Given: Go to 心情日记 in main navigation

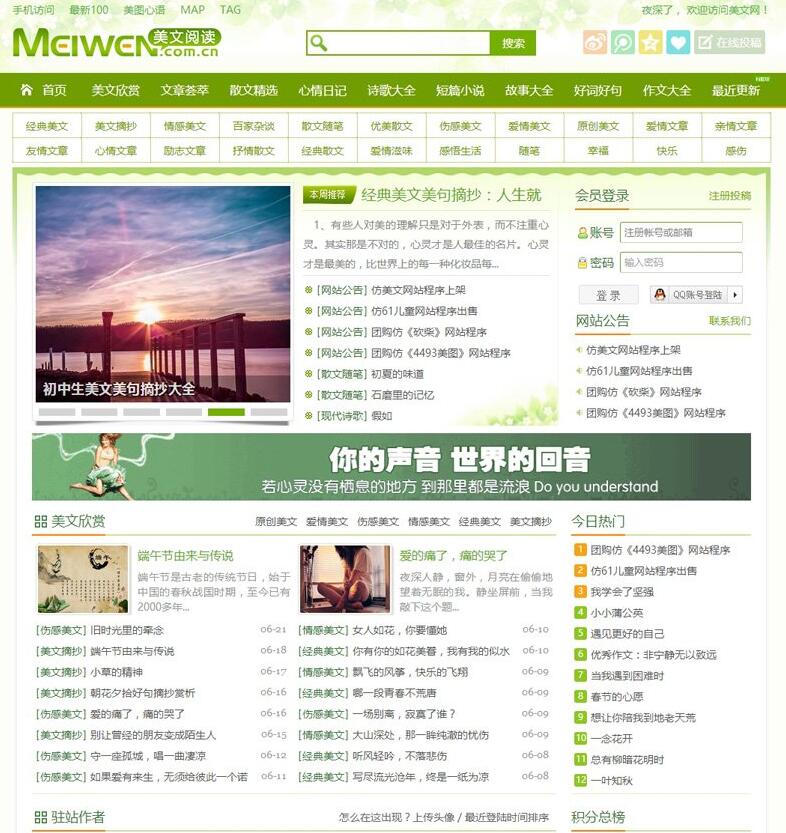Looking at the screenshot, I should (x=322, y=90).
